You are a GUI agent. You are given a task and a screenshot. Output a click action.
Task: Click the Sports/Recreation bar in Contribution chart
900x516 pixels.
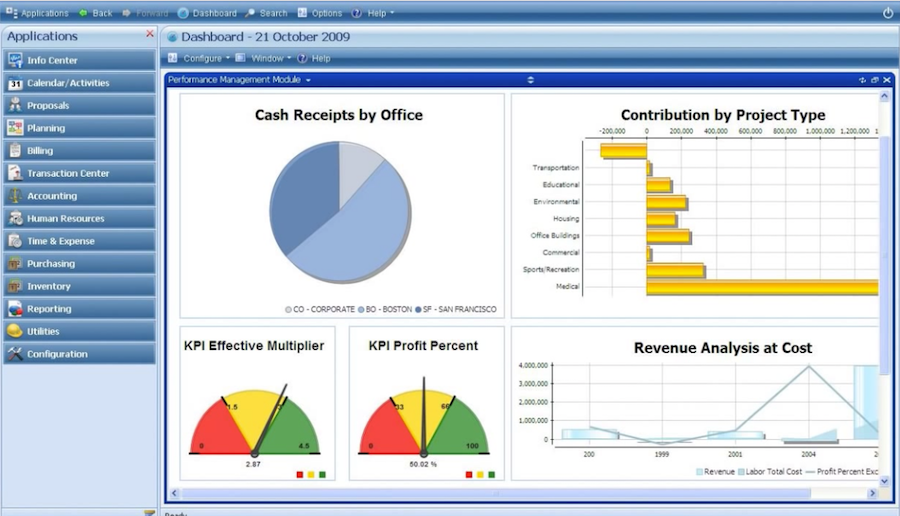tap(676, 270)
